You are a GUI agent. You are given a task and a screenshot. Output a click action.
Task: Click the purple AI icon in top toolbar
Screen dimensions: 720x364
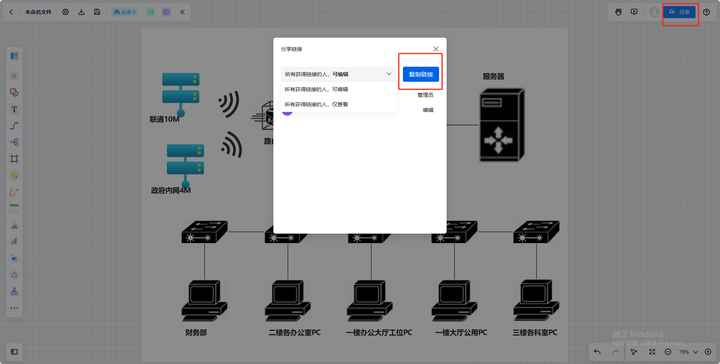point(167,12)
